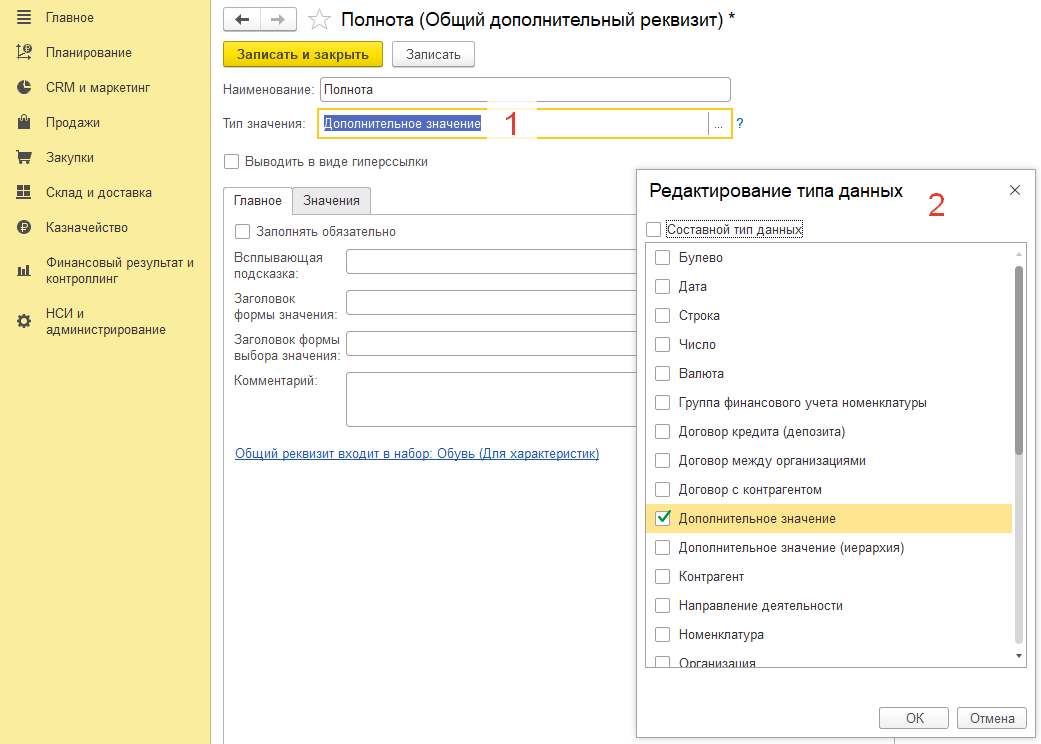Add to favorites with the star icon
Screen dimensions: 1041x744
319,20
